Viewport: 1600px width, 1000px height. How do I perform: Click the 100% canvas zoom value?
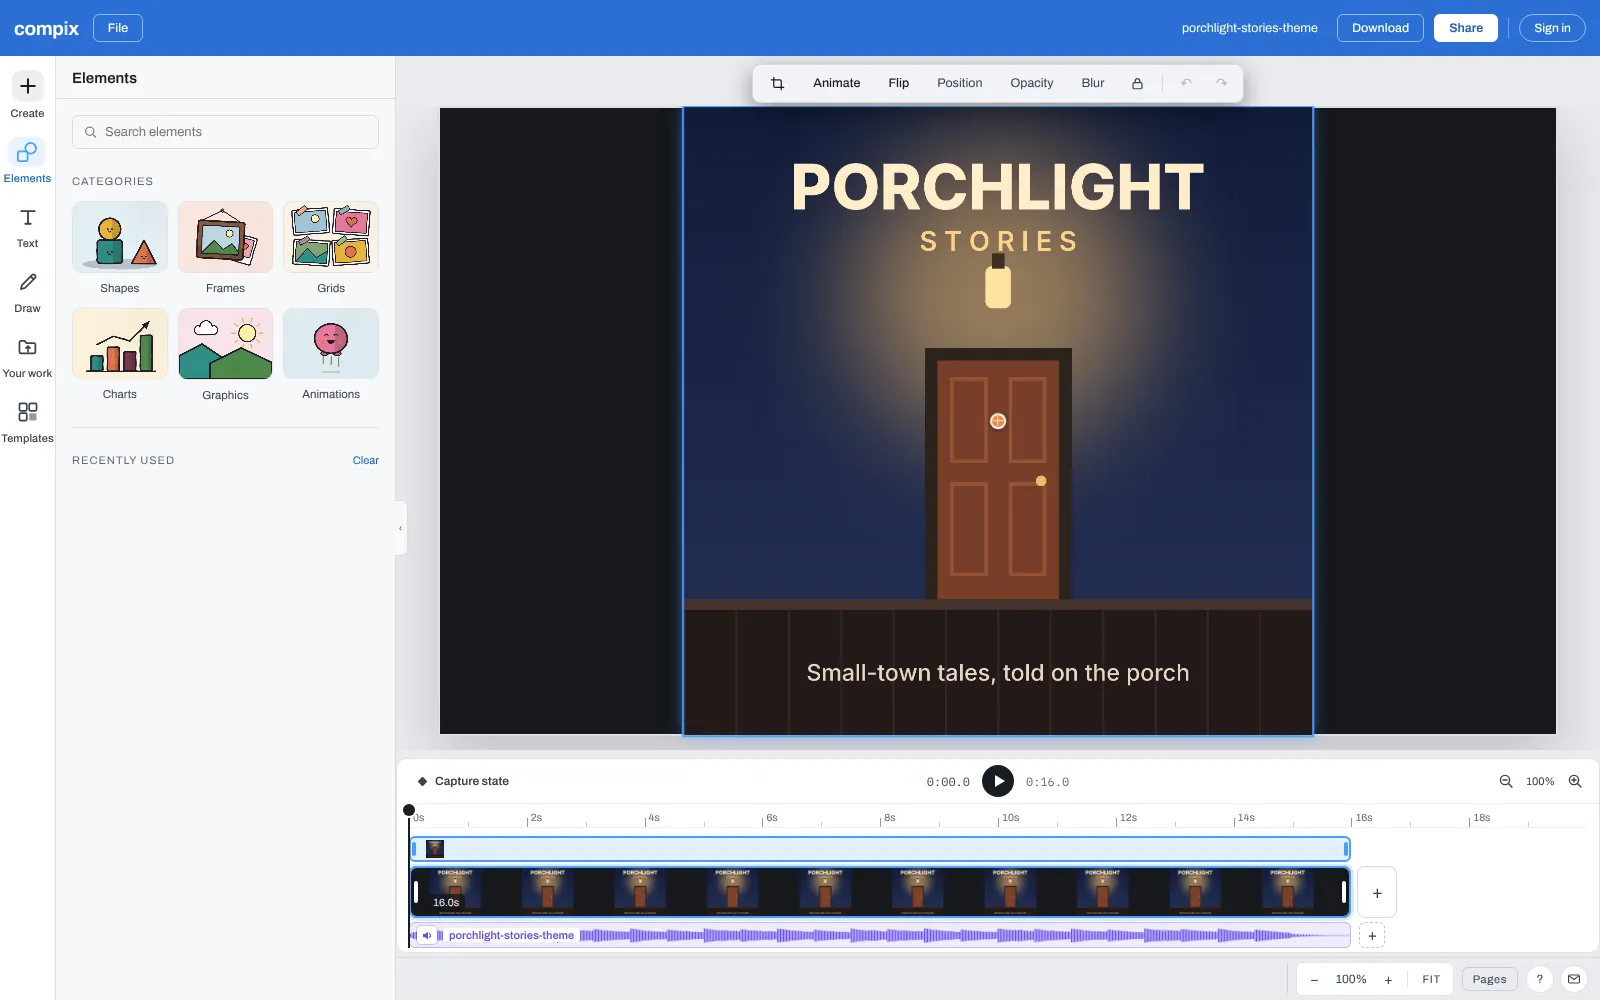click(1351, 980)
